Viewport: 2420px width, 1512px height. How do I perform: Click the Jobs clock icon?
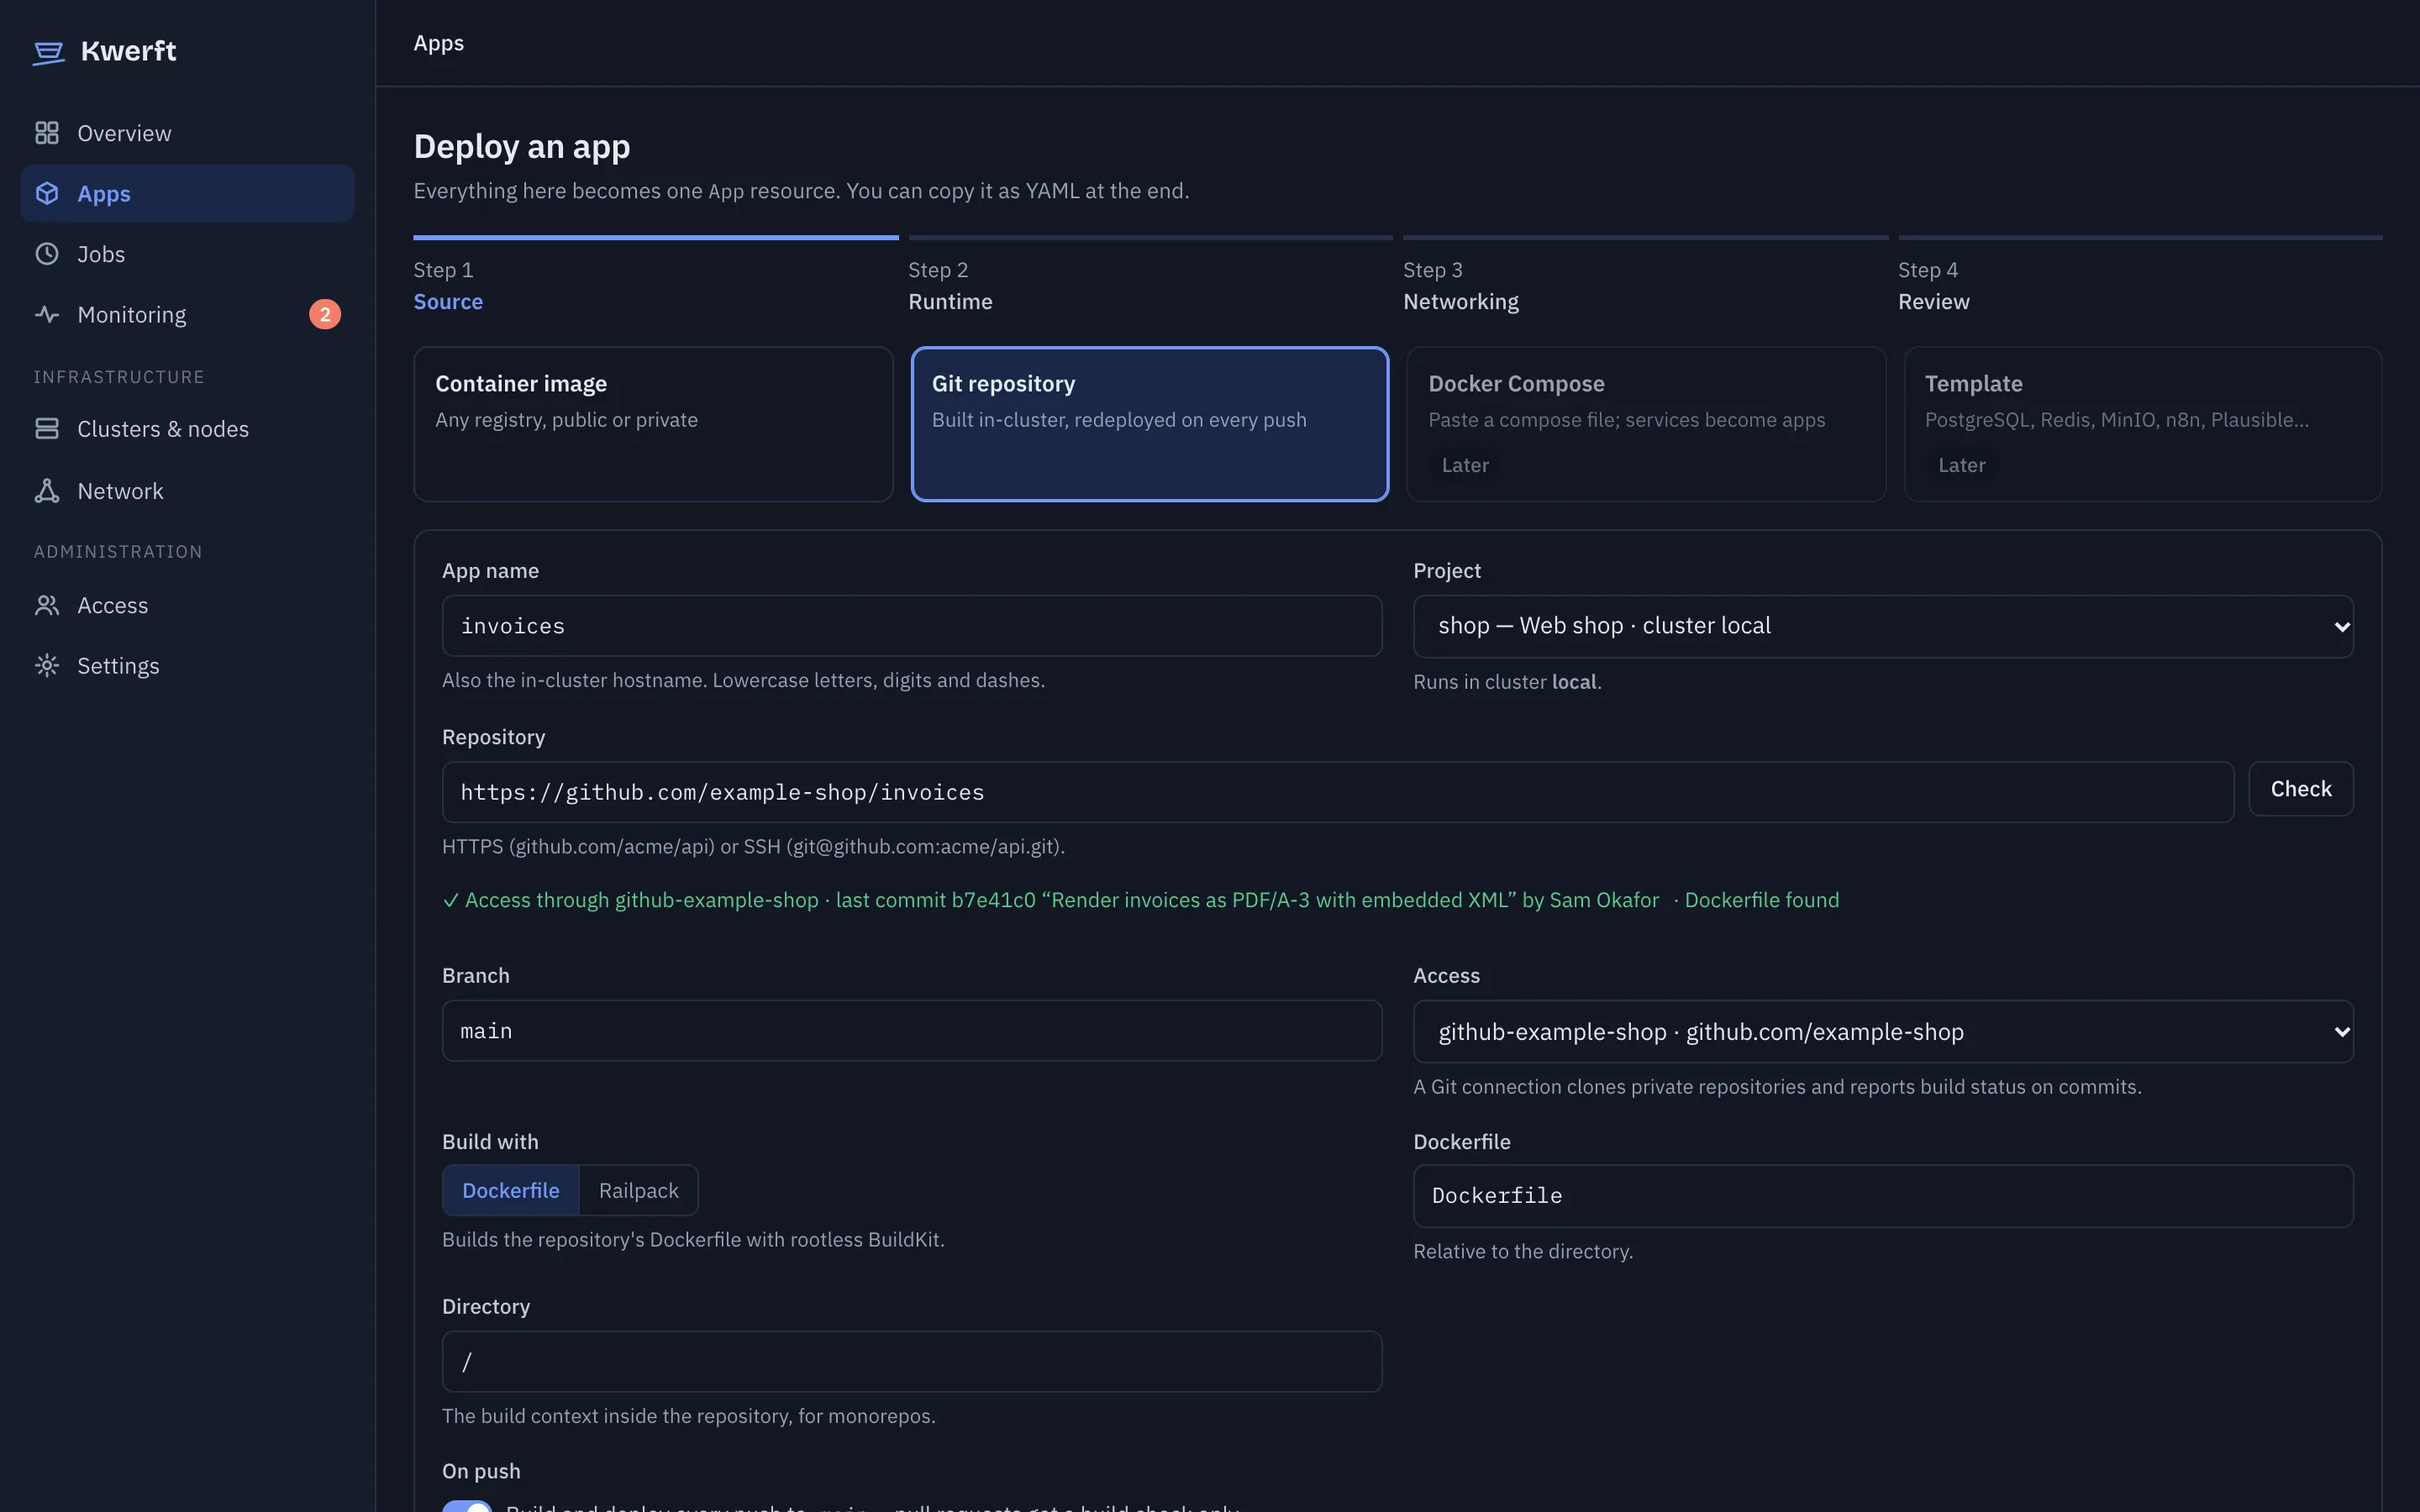point(47,254)
